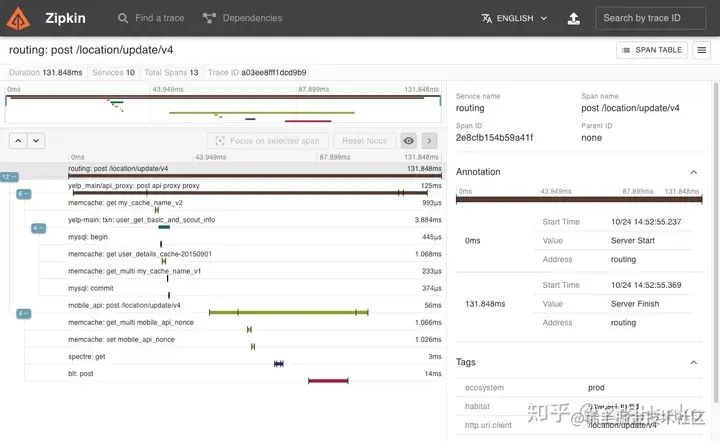Click the Server Start annotation value
Viewport: 720px width, 441px height.
coord(633,241)
